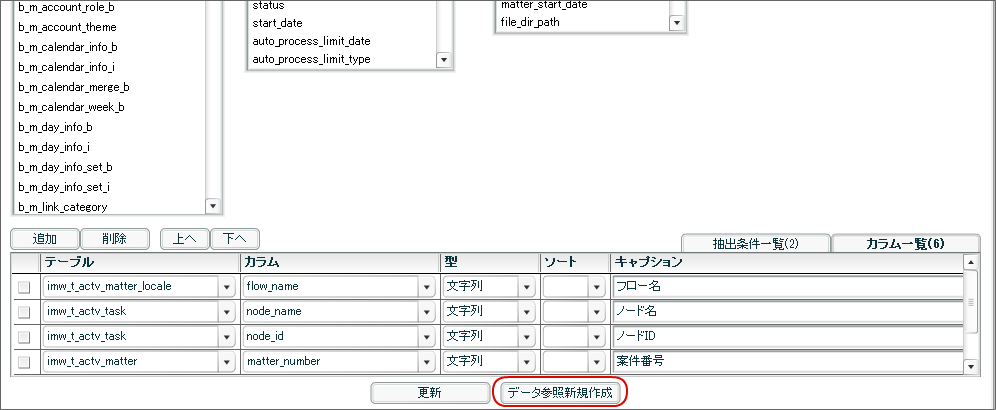The height and width of the screenshot is (410, 996).
Task: Click the 型 column header
Action: [x=490, y=262]
